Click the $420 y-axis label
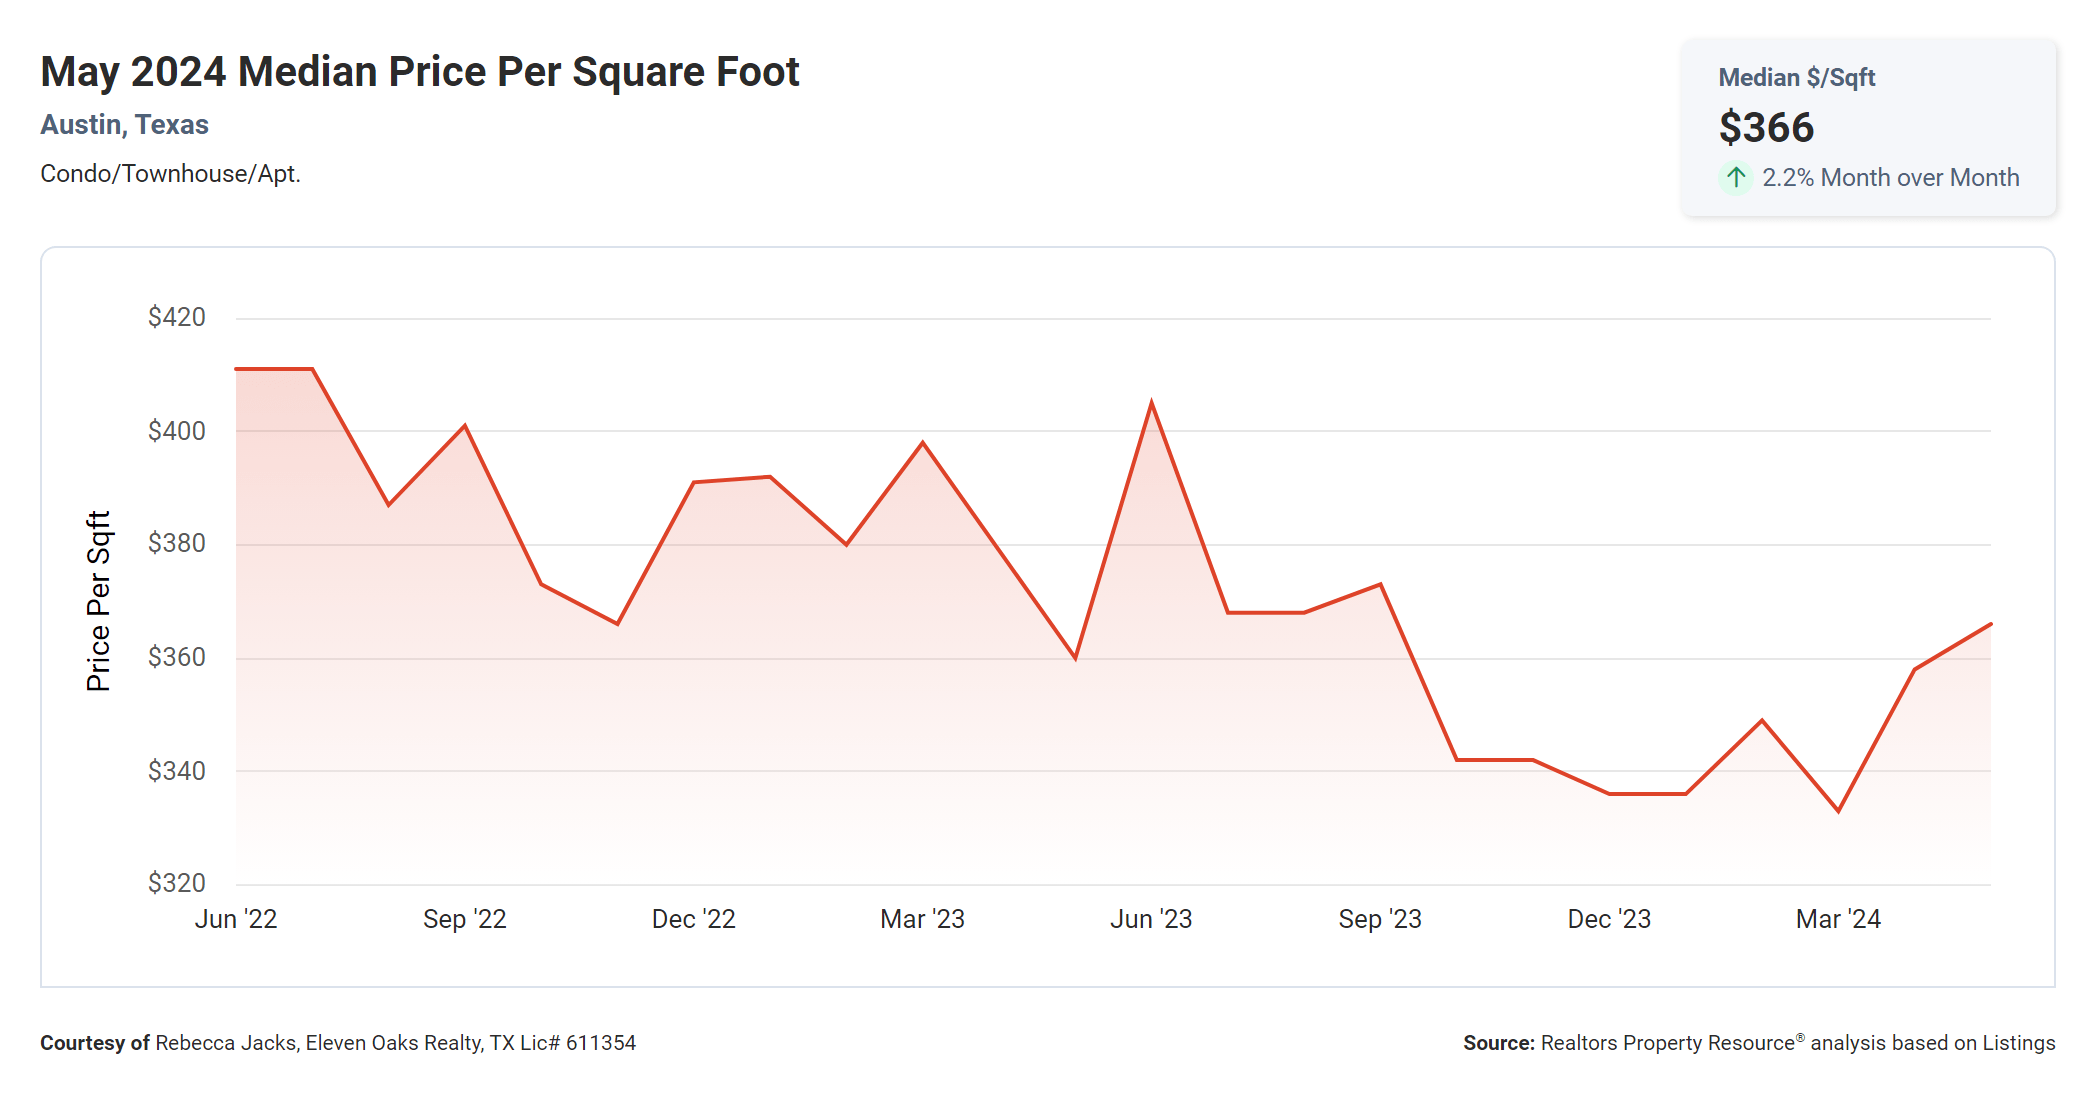2096x1100 pixels. click(177, 318)
